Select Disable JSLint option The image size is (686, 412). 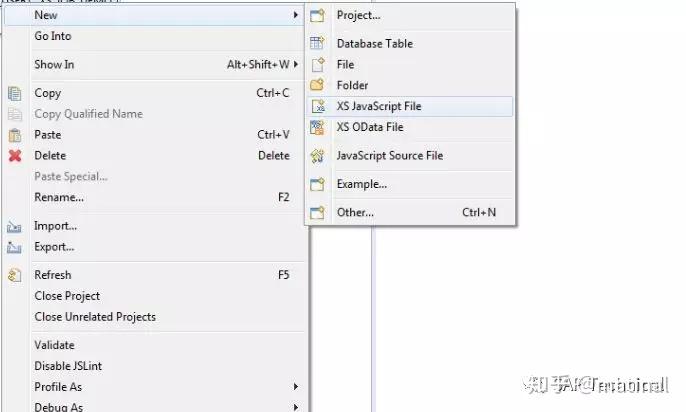(x=68, y=366)
